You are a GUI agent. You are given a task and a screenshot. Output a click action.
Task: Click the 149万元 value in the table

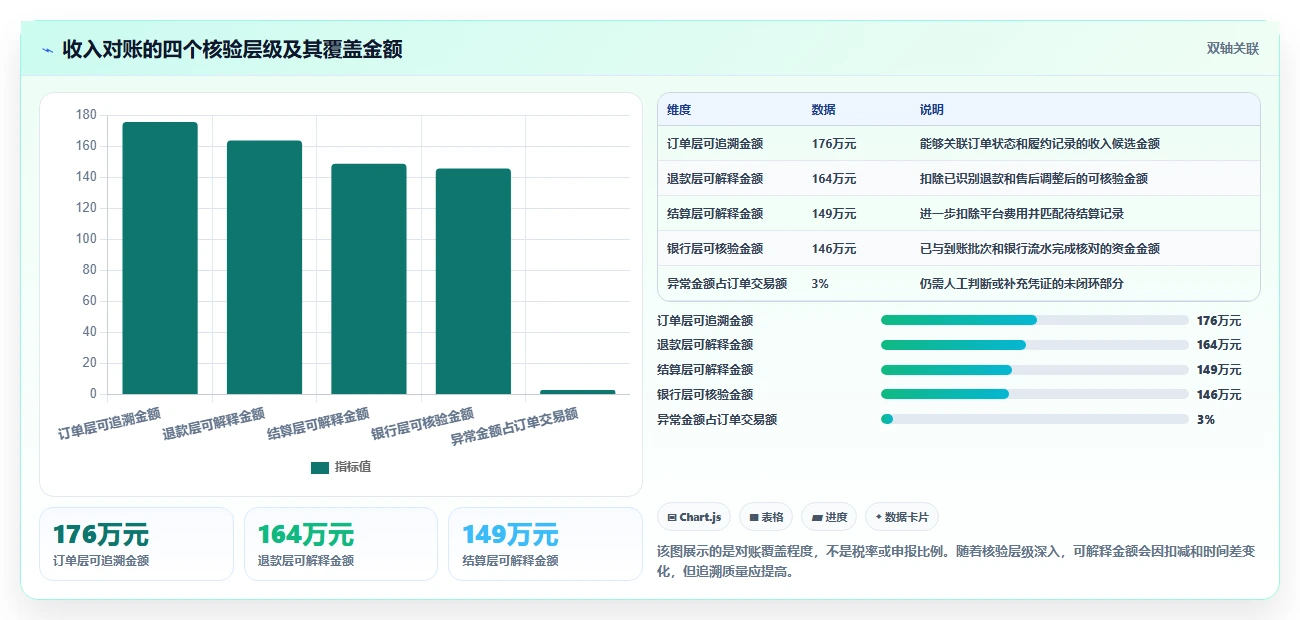[x=834, y=214]
